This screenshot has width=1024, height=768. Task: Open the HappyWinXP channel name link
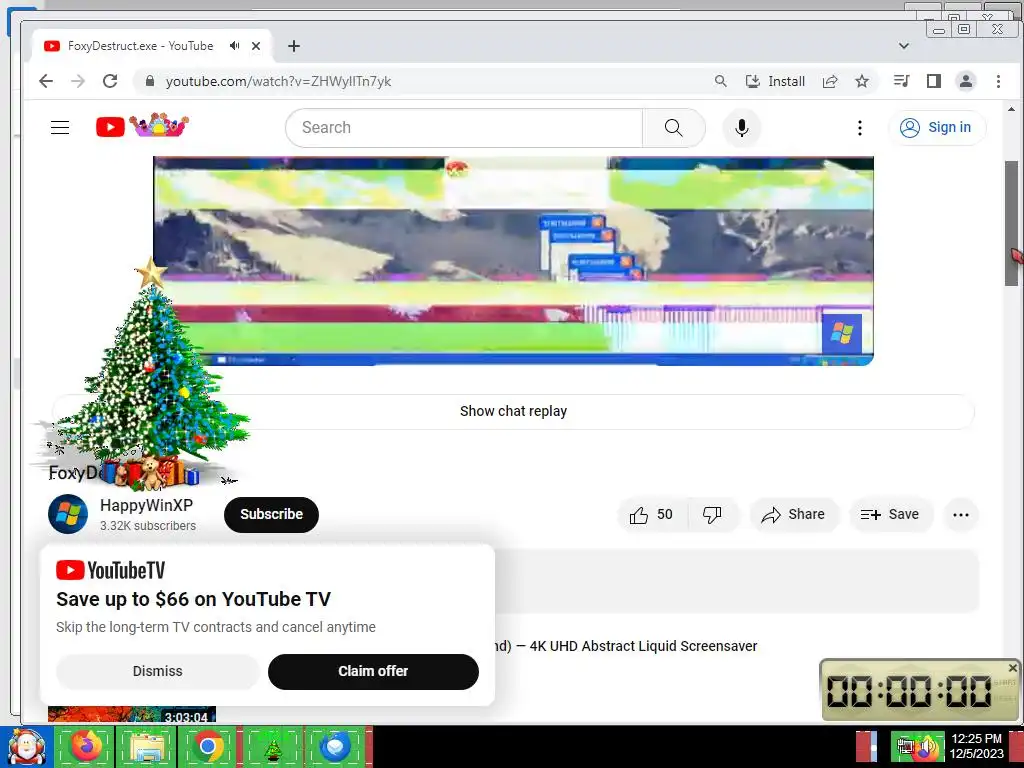point(146,505)
